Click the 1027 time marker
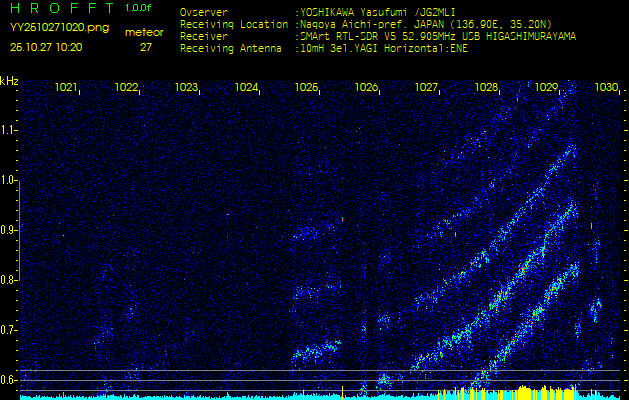 click(x=426, y=87)
